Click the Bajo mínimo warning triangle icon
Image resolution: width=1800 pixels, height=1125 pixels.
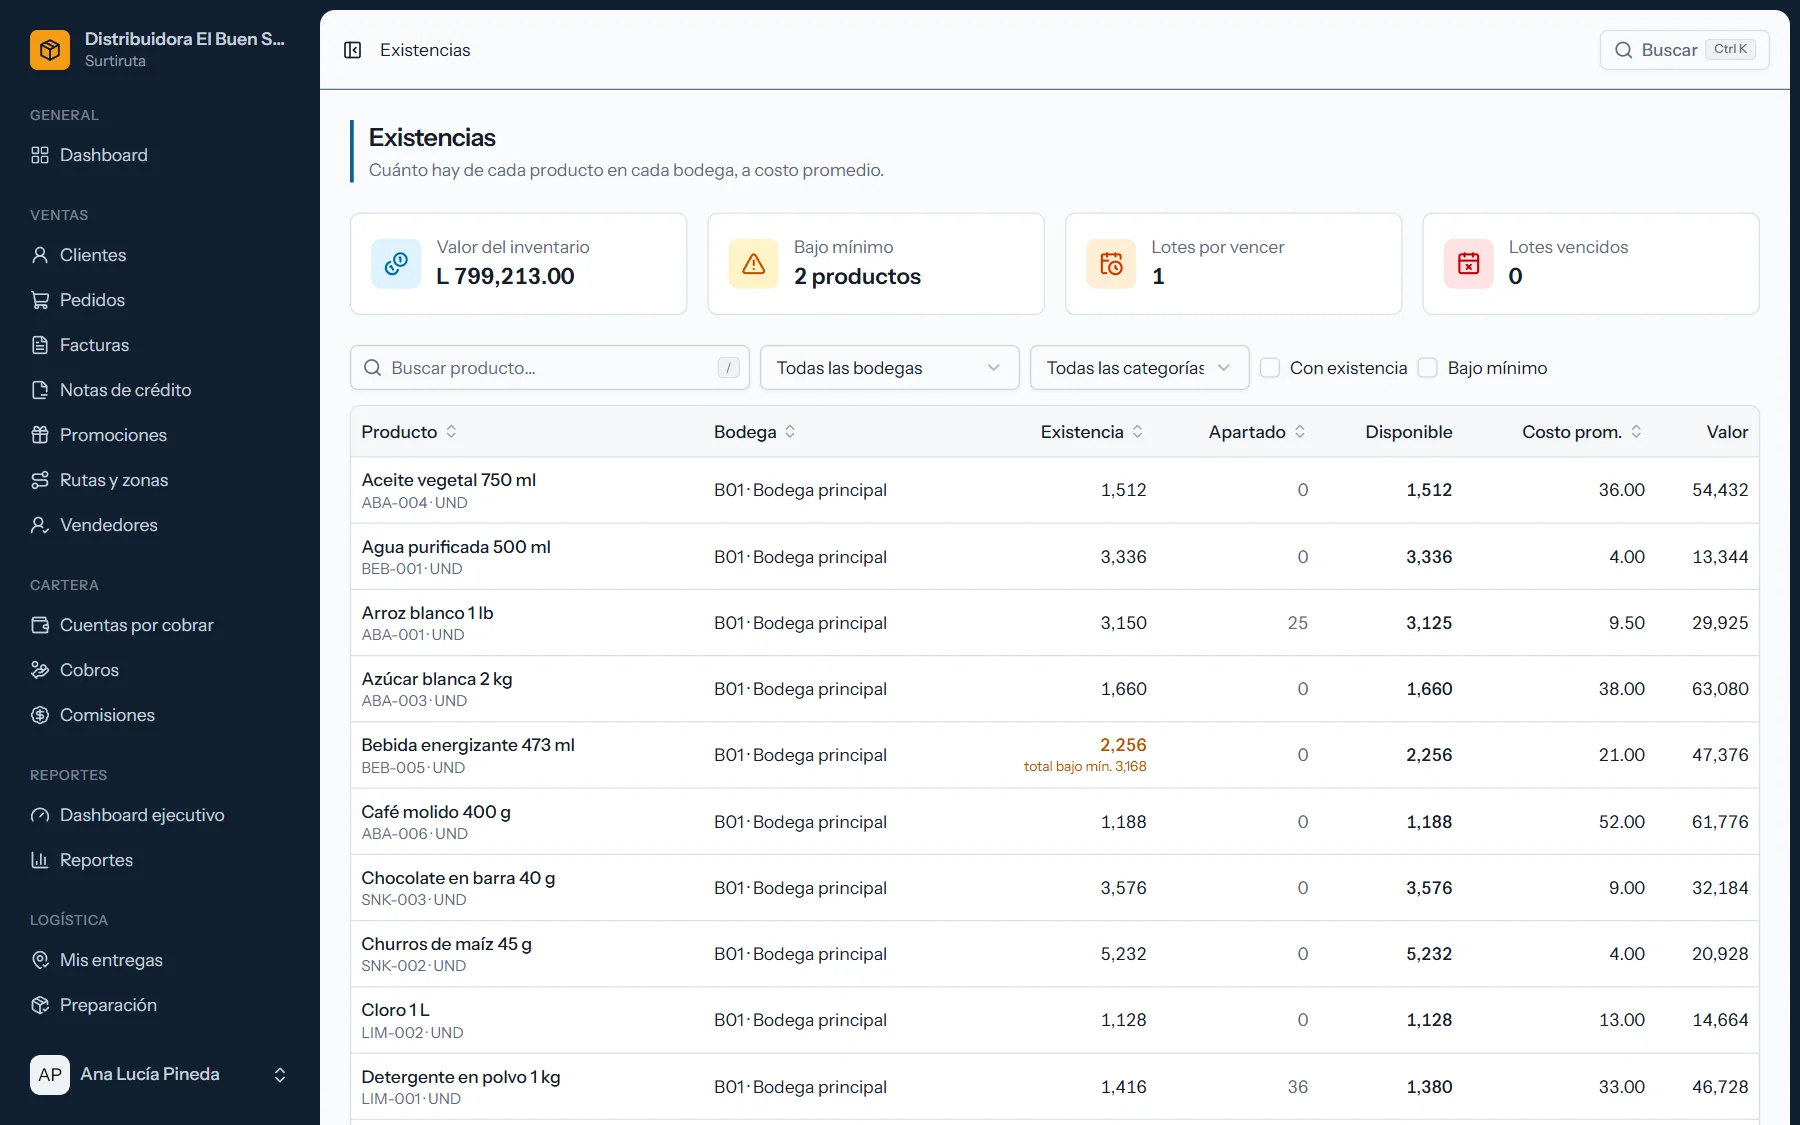pos(754,264)
